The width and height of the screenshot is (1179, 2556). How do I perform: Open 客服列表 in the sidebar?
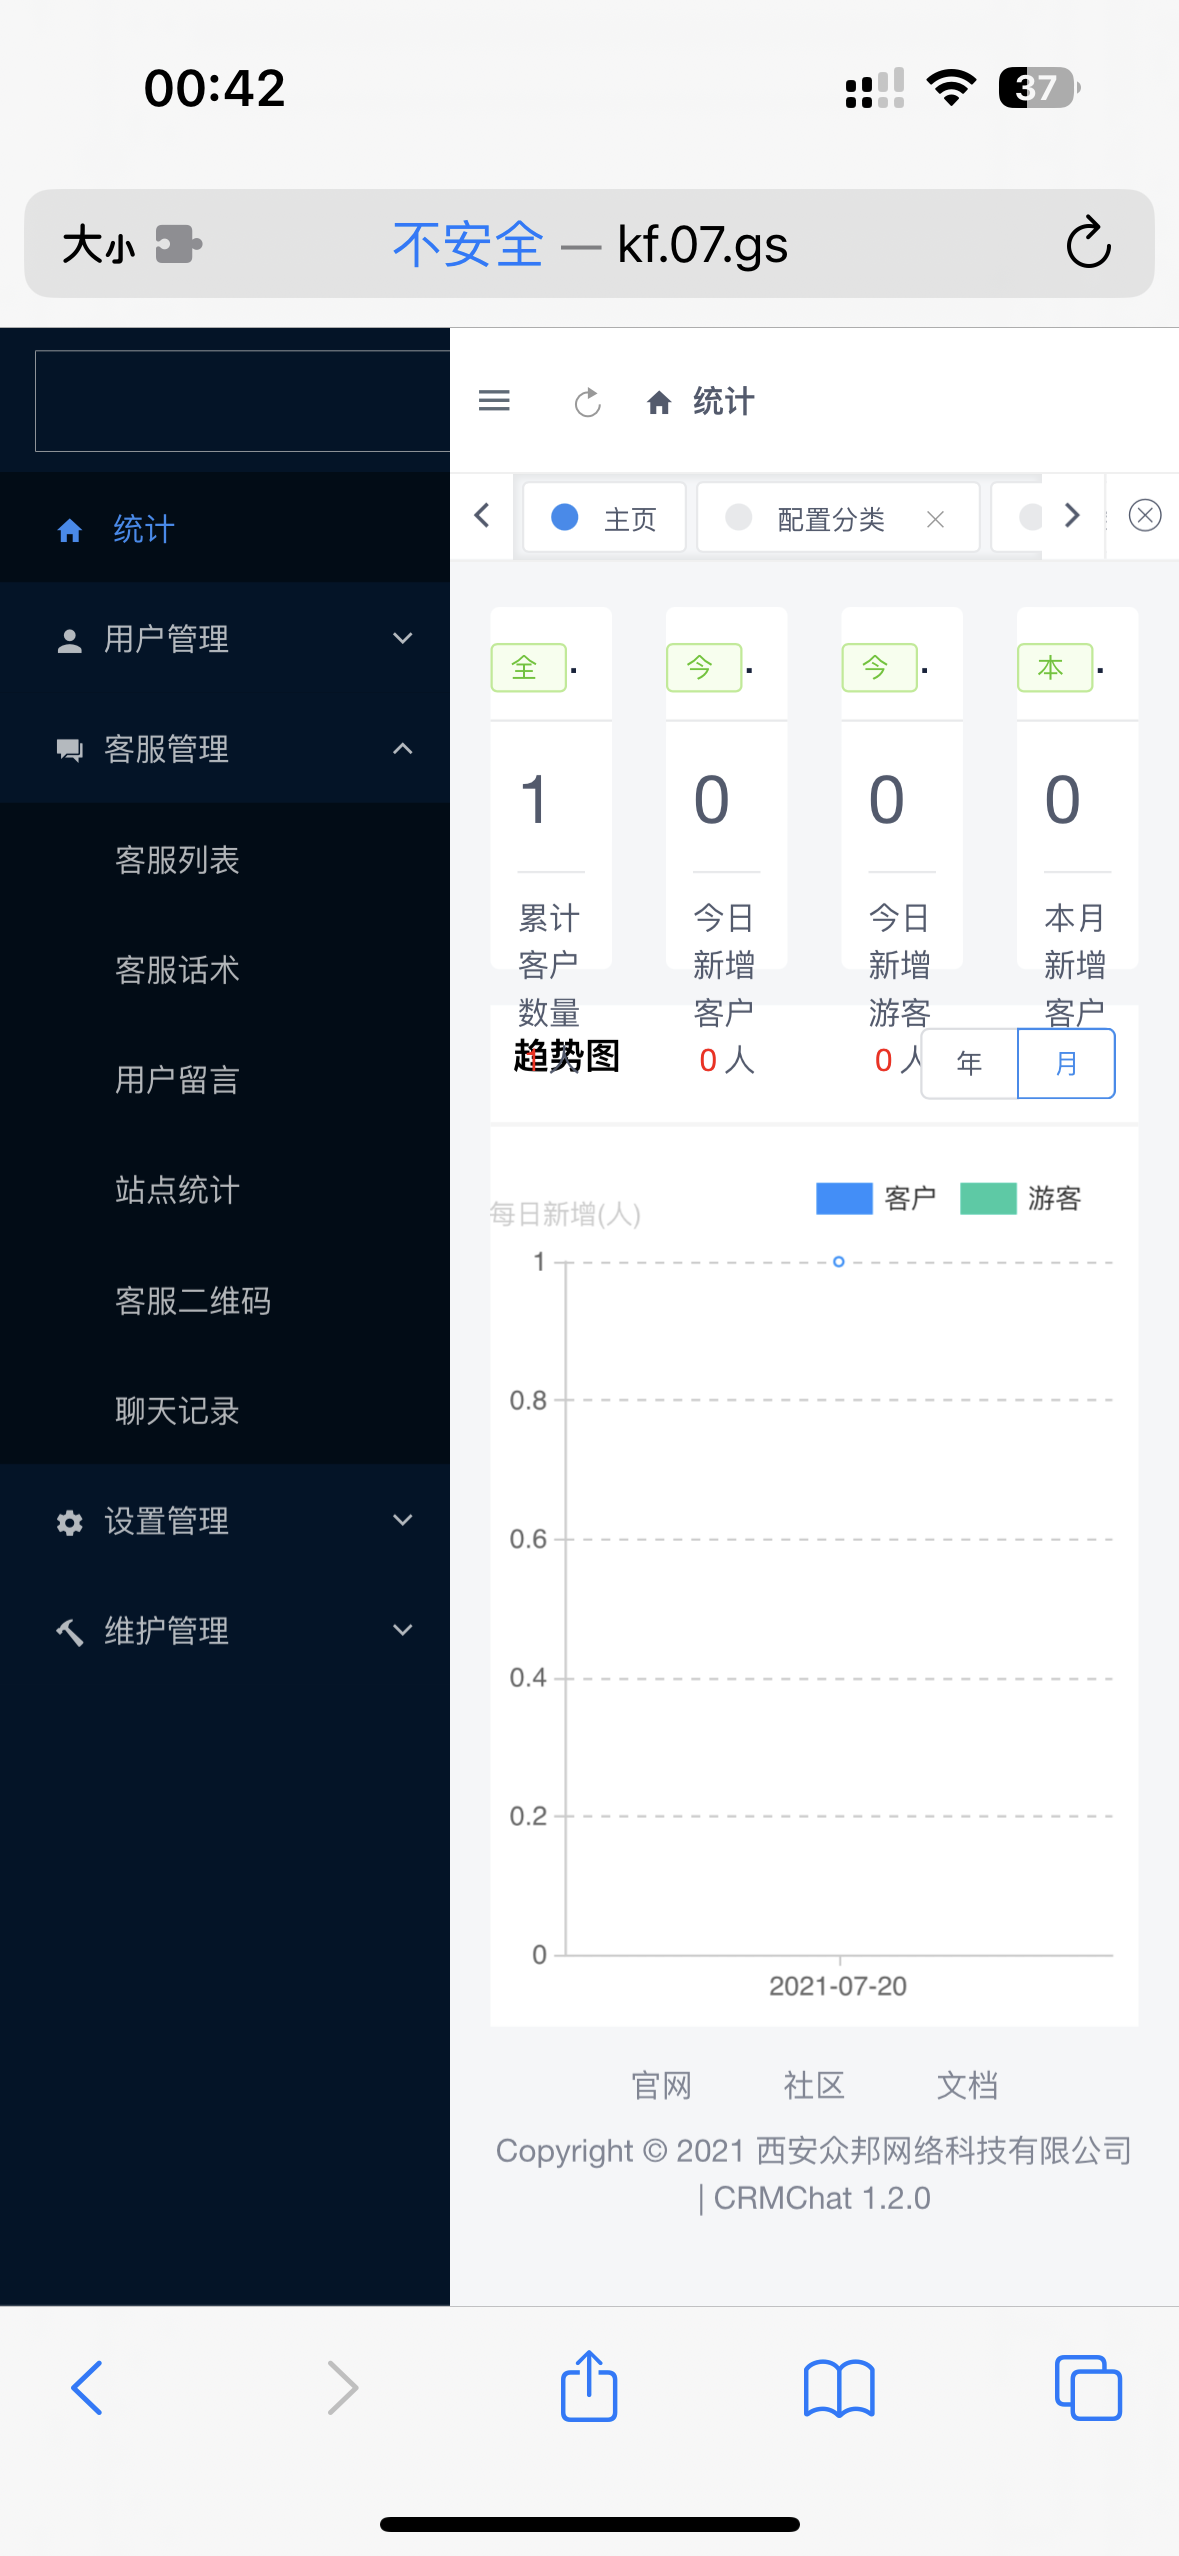[177, 860]
